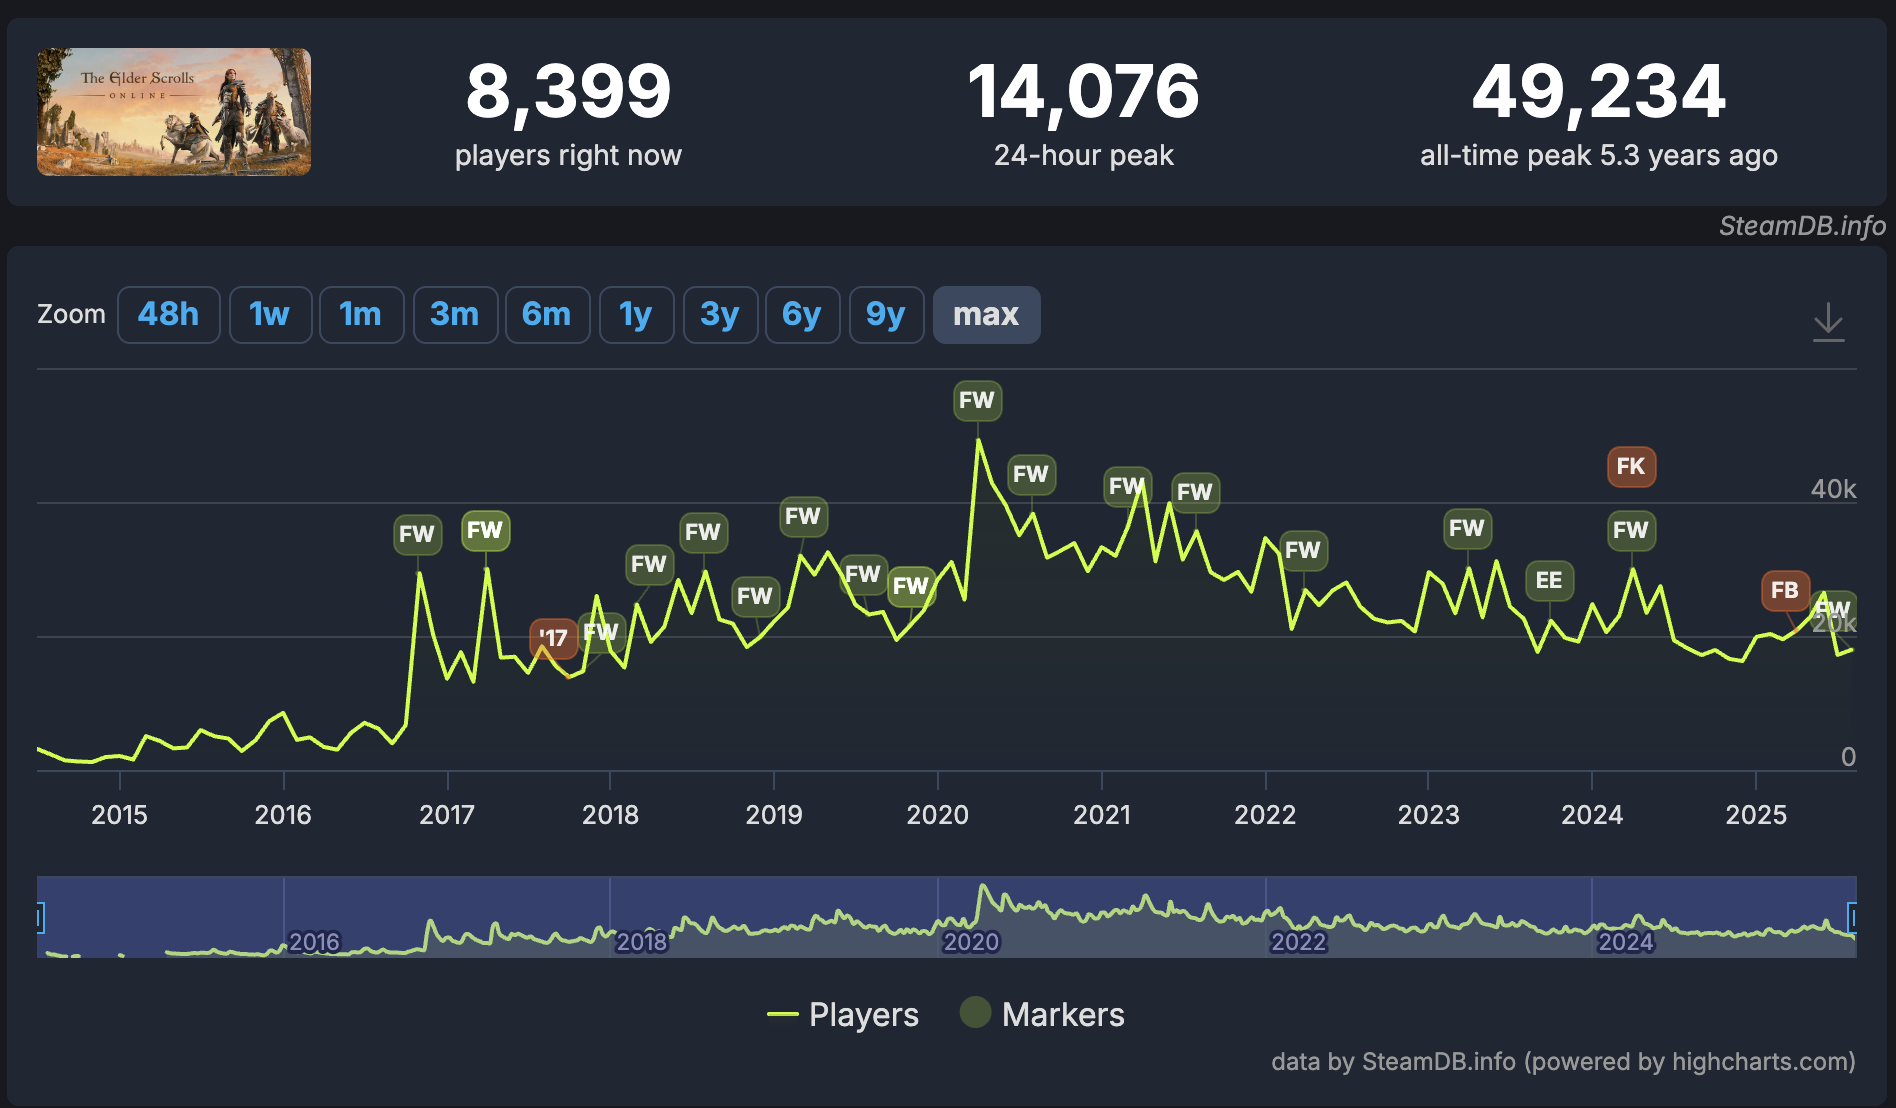Click the '17 marker on the chart
Image resolution: width=1896 pixels, height=1108 pixels.
(553, 638)
